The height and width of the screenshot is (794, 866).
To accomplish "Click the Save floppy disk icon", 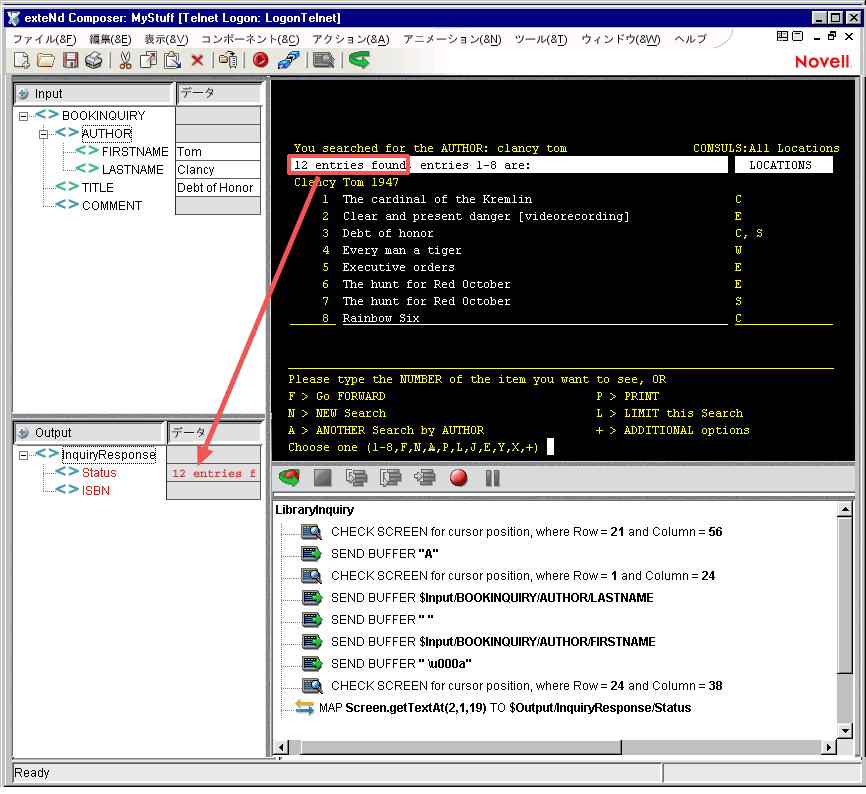I will pyautogui.click(x=70, y=60).
